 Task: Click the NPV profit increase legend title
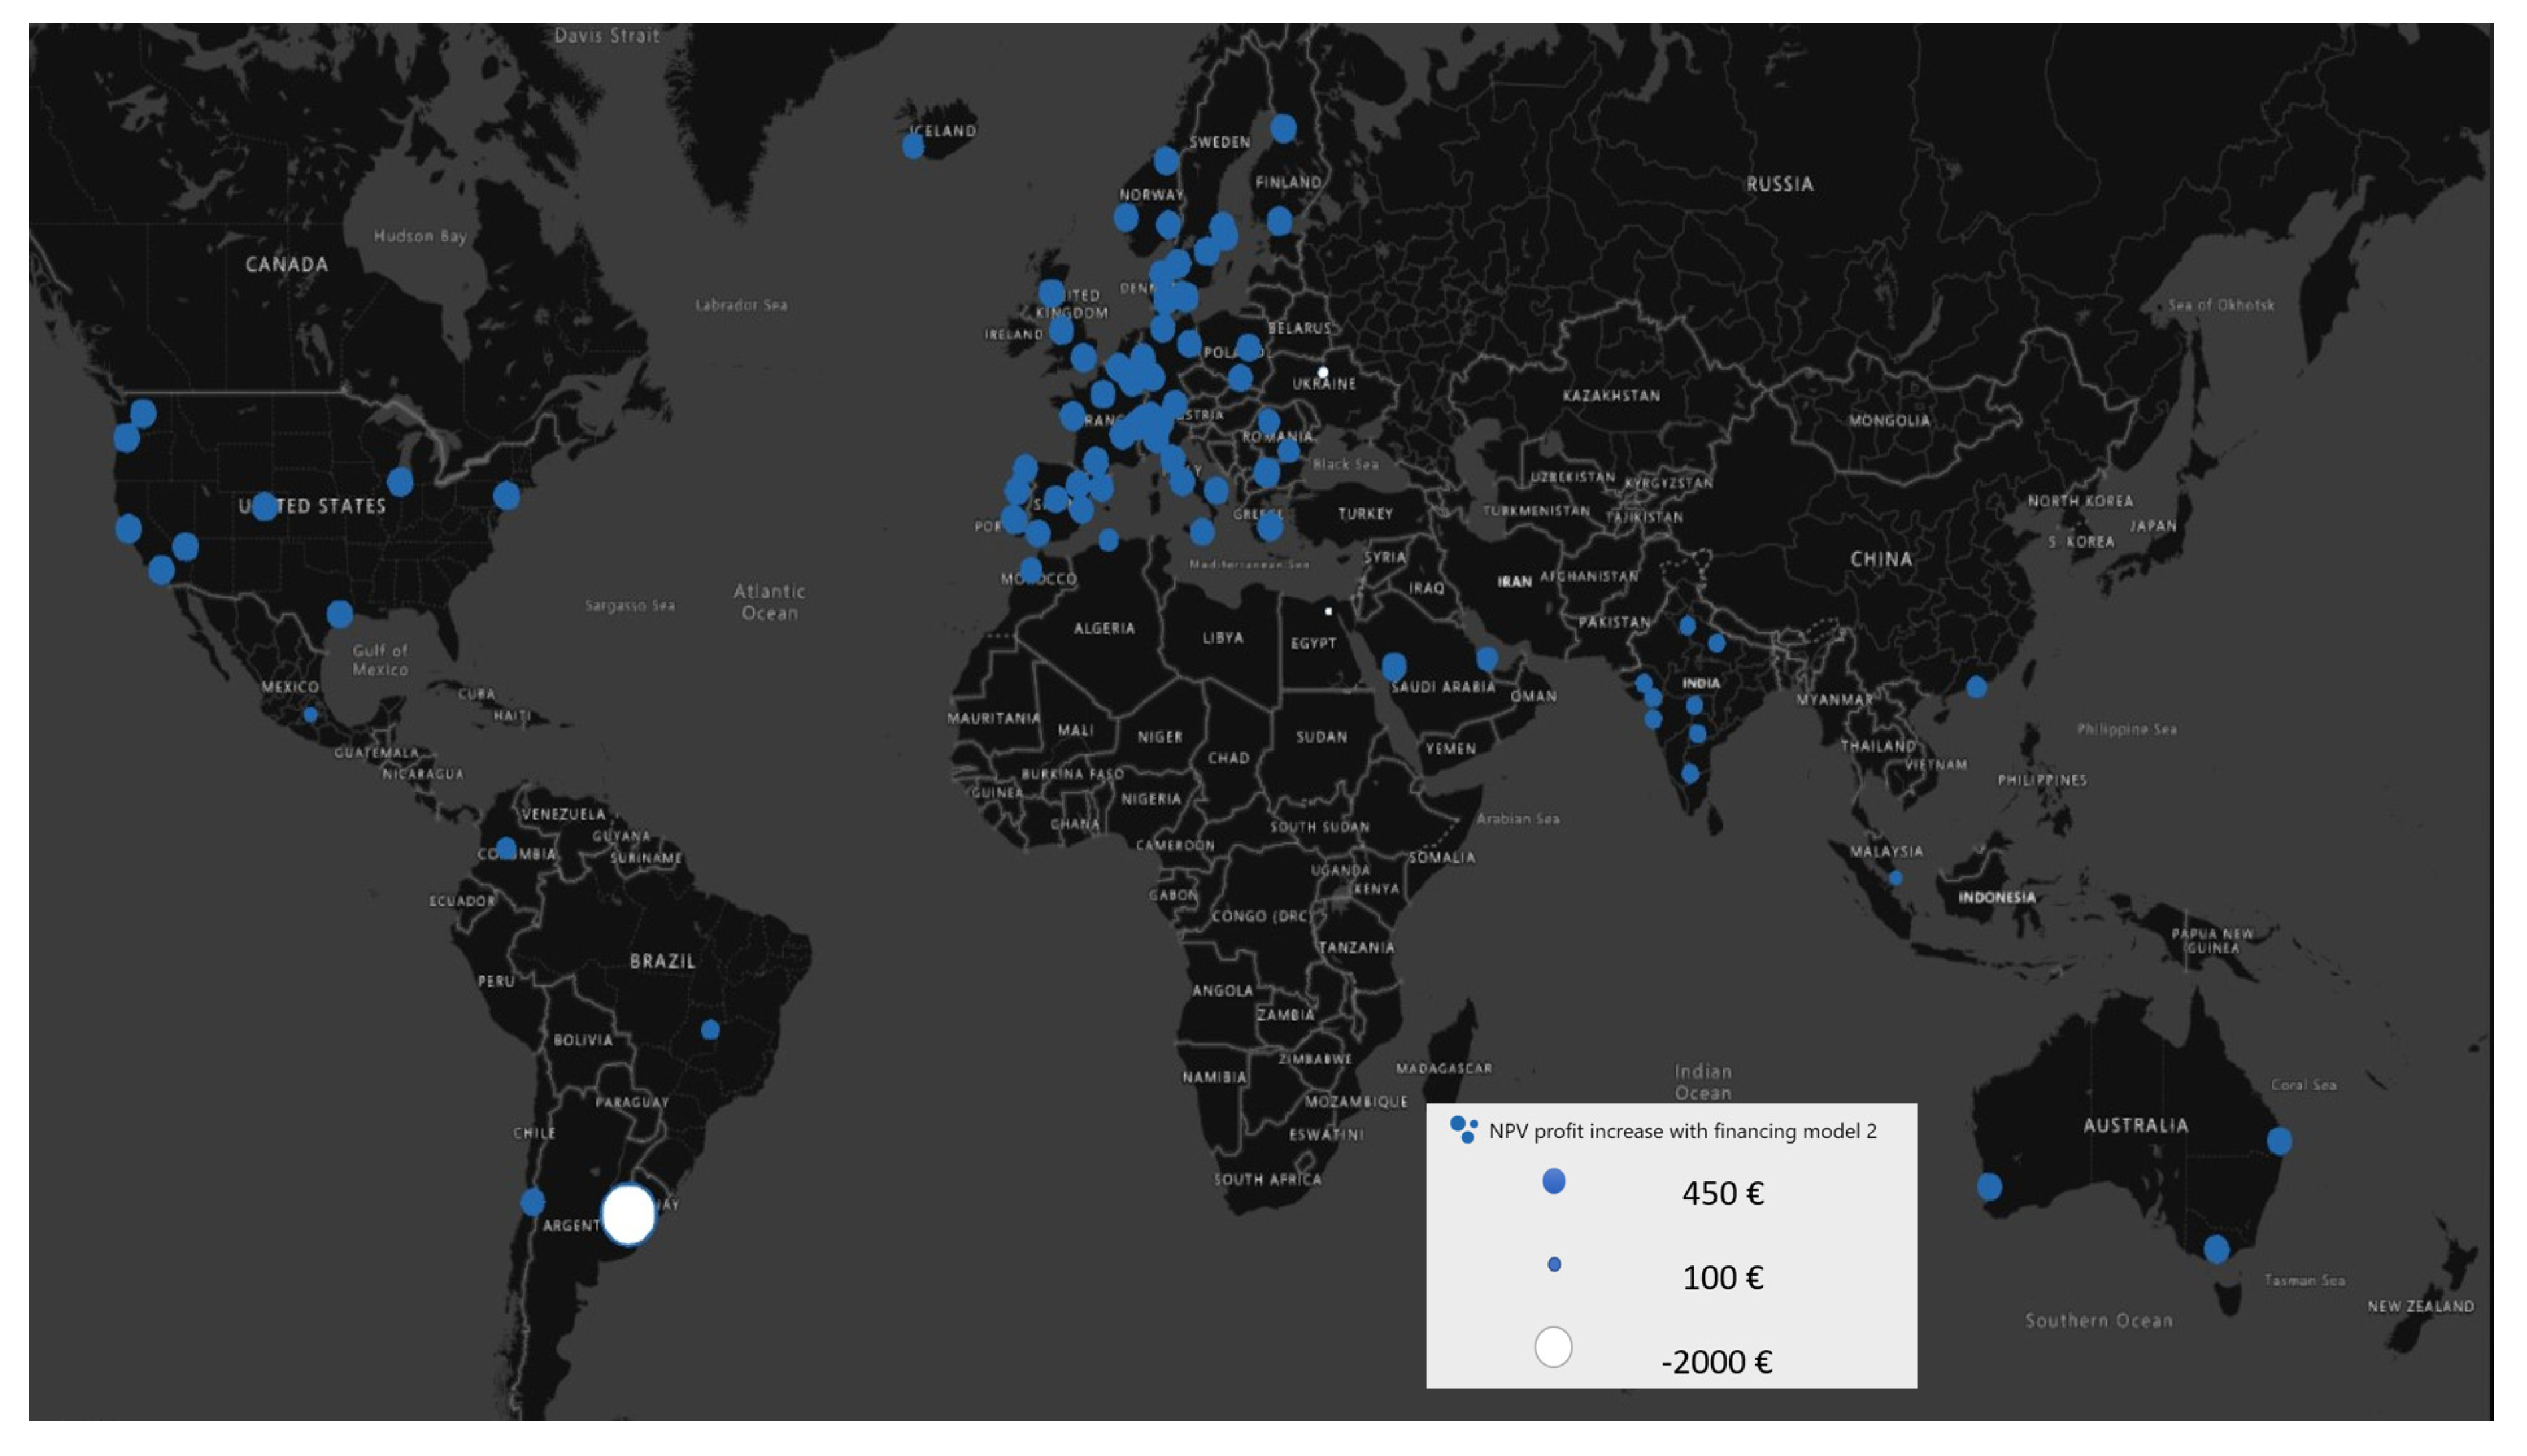tap(1682, 1131)
